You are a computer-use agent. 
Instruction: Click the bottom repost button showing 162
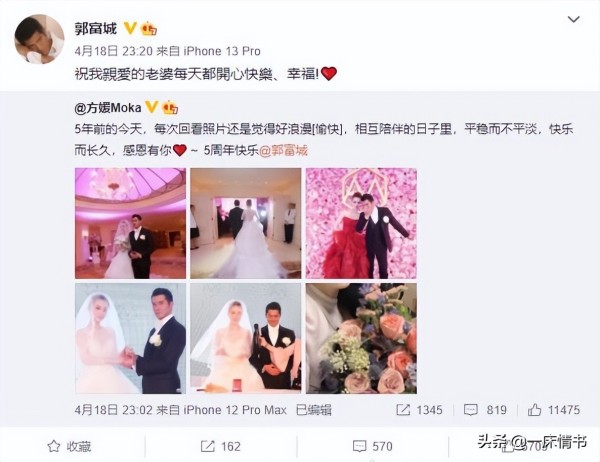pos(220,446)
